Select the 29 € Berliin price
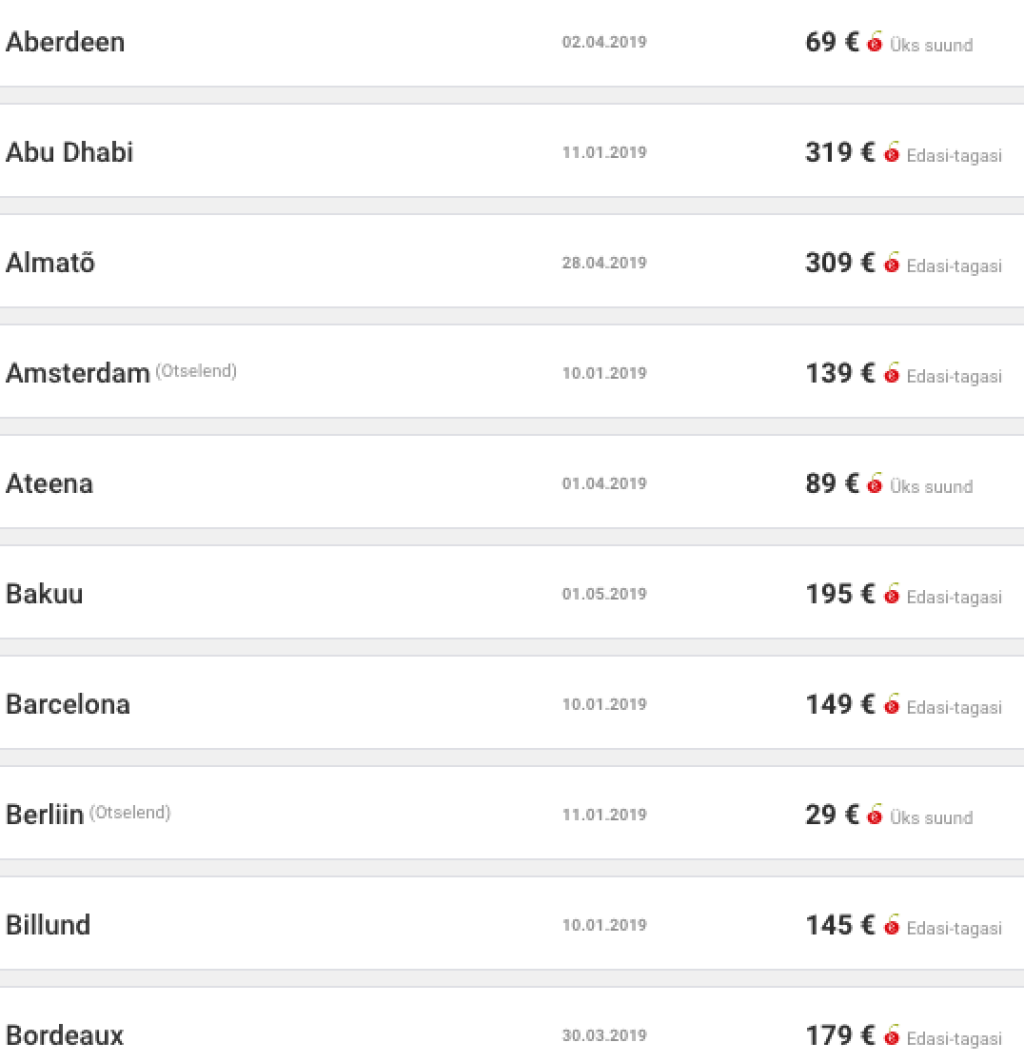The image size is (1024, 1062). (832, 815)
